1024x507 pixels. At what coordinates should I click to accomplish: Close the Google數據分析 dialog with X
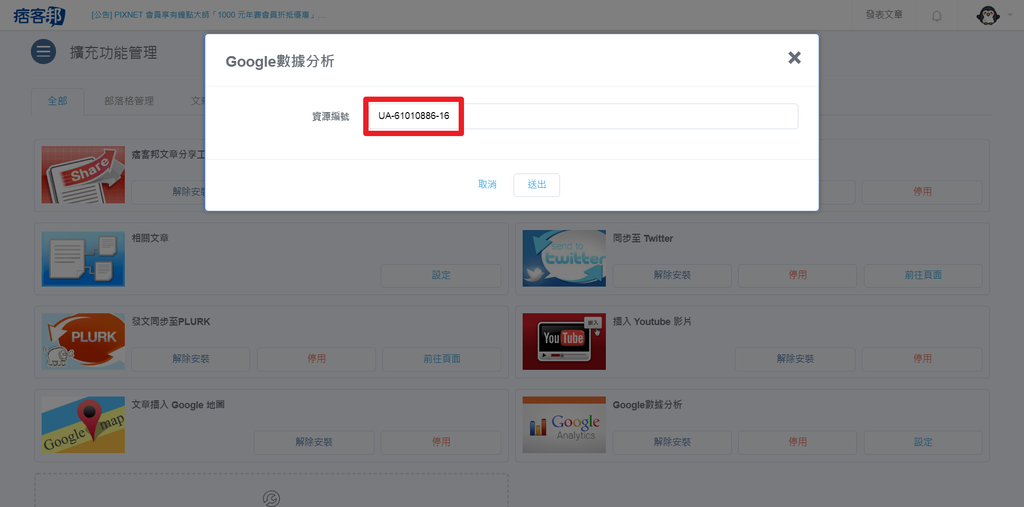pyautogui.click(x=794, y=57)
